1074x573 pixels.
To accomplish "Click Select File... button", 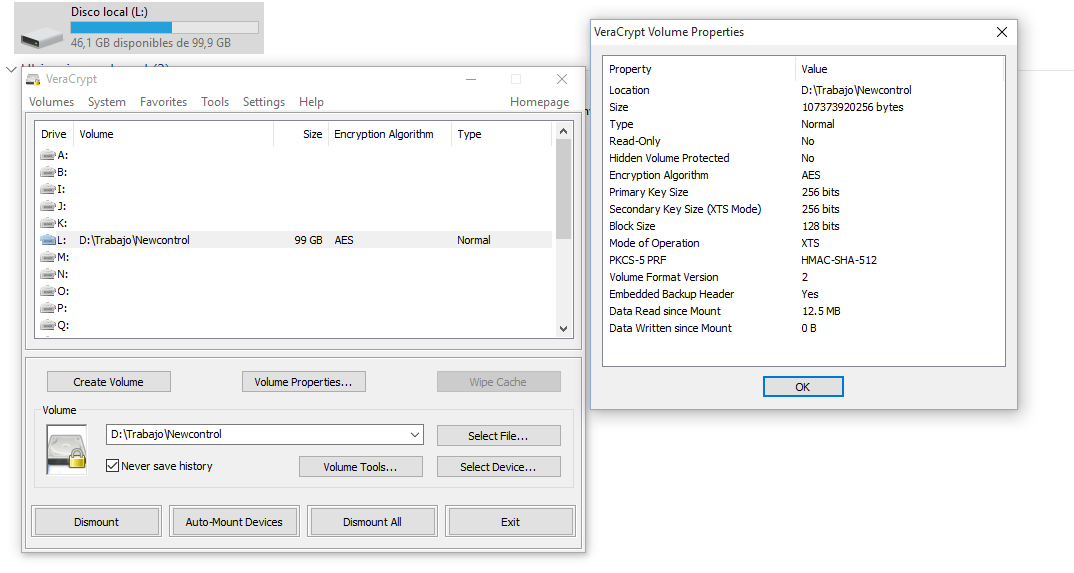I will pyautogui.click(x=498, y=436).
